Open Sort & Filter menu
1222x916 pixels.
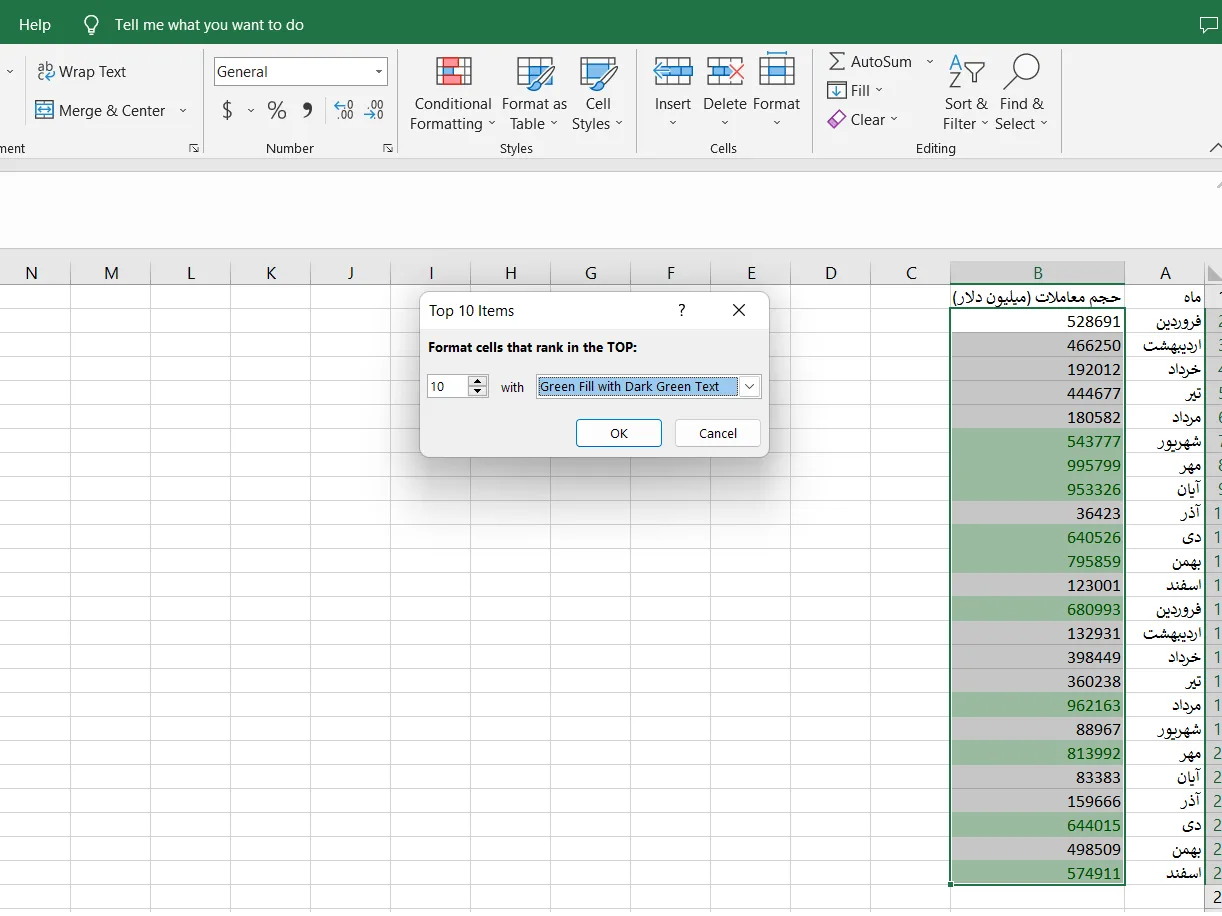[965, 94]
